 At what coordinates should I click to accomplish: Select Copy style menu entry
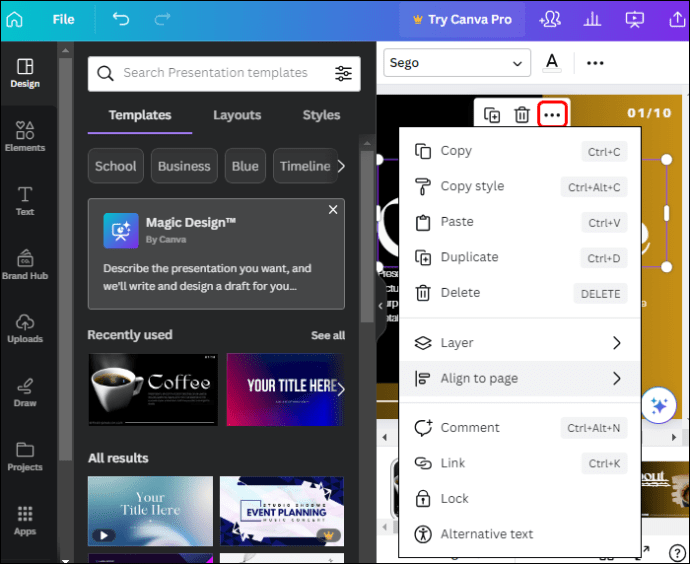coord(519,187)
